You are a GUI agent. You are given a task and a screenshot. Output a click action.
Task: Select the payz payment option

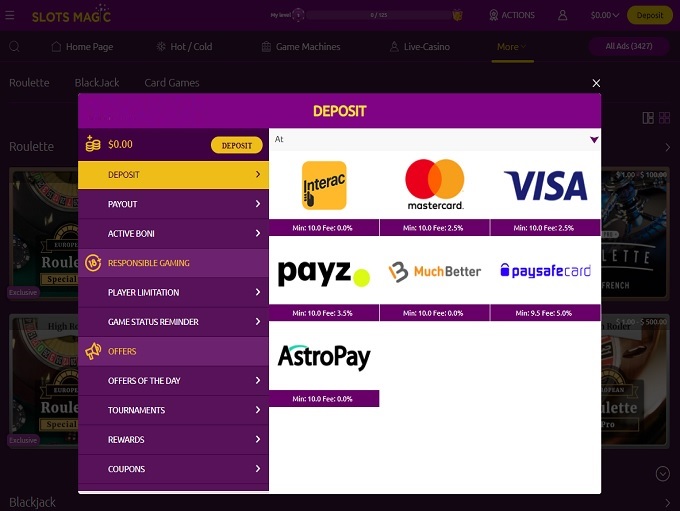(x=324, y=272)
